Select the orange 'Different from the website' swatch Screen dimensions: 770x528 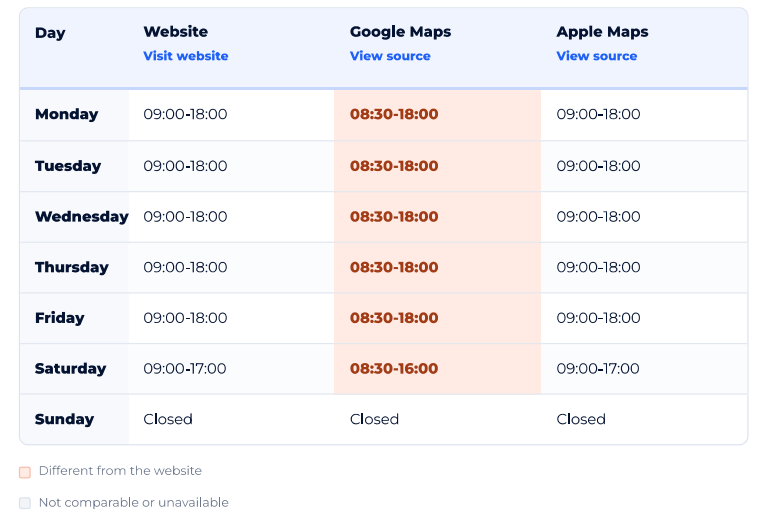pos(25,472)
